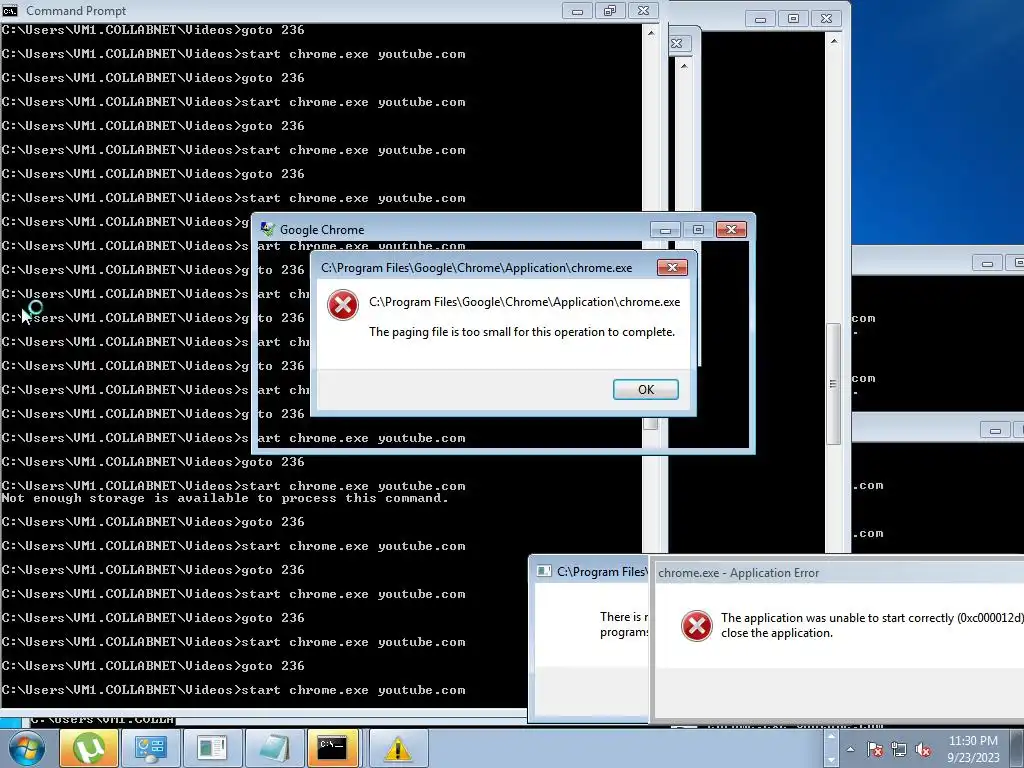Click 'The paging file is too small' message text
This screenshot has height=768, width=1024.
[522, 332]
